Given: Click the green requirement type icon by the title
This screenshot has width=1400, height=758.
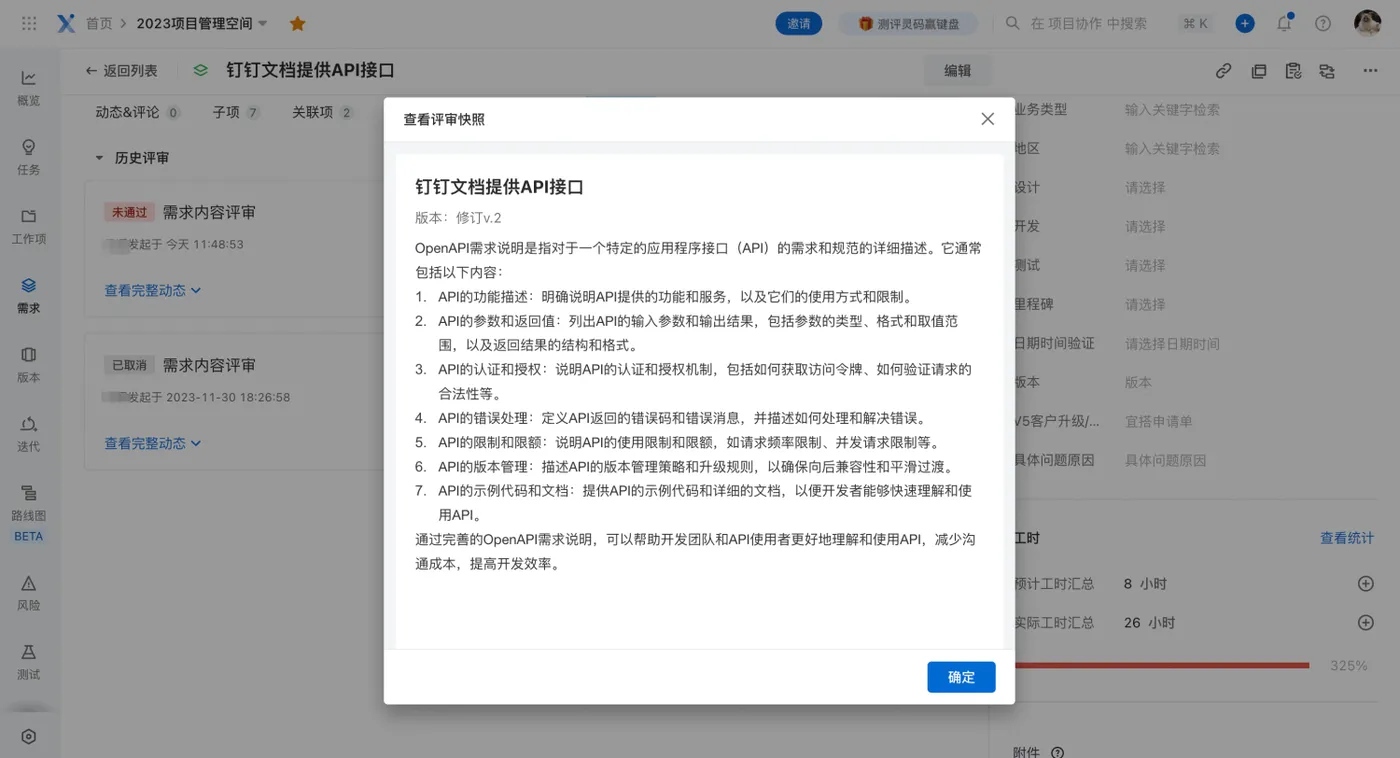Looking at the screenshot, I should coord(201,71).
